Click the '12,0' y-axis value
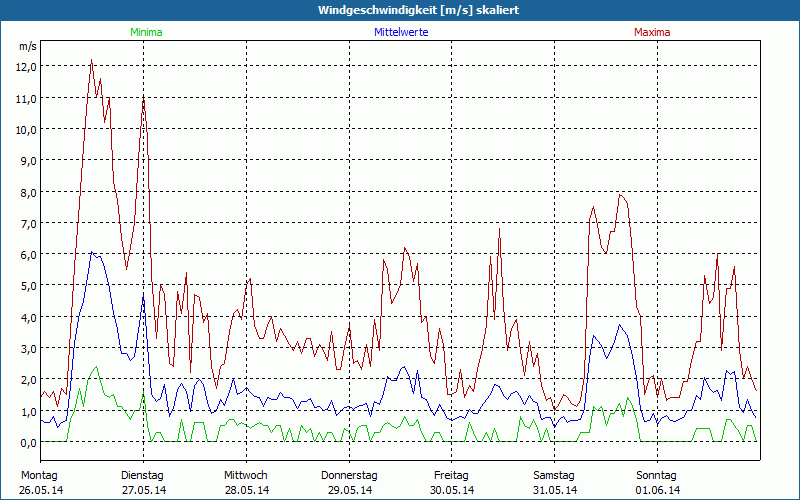This screenshot has height=500, width=800. pyautogui.click(x=28, y=67)
